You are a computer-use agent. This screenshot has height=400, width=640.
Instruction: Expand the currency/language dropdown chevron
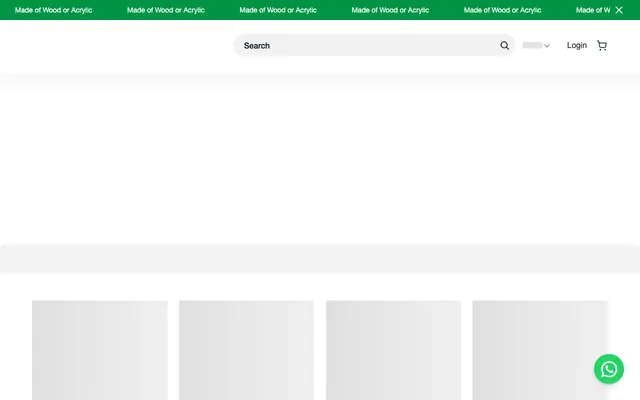(547, 46)
